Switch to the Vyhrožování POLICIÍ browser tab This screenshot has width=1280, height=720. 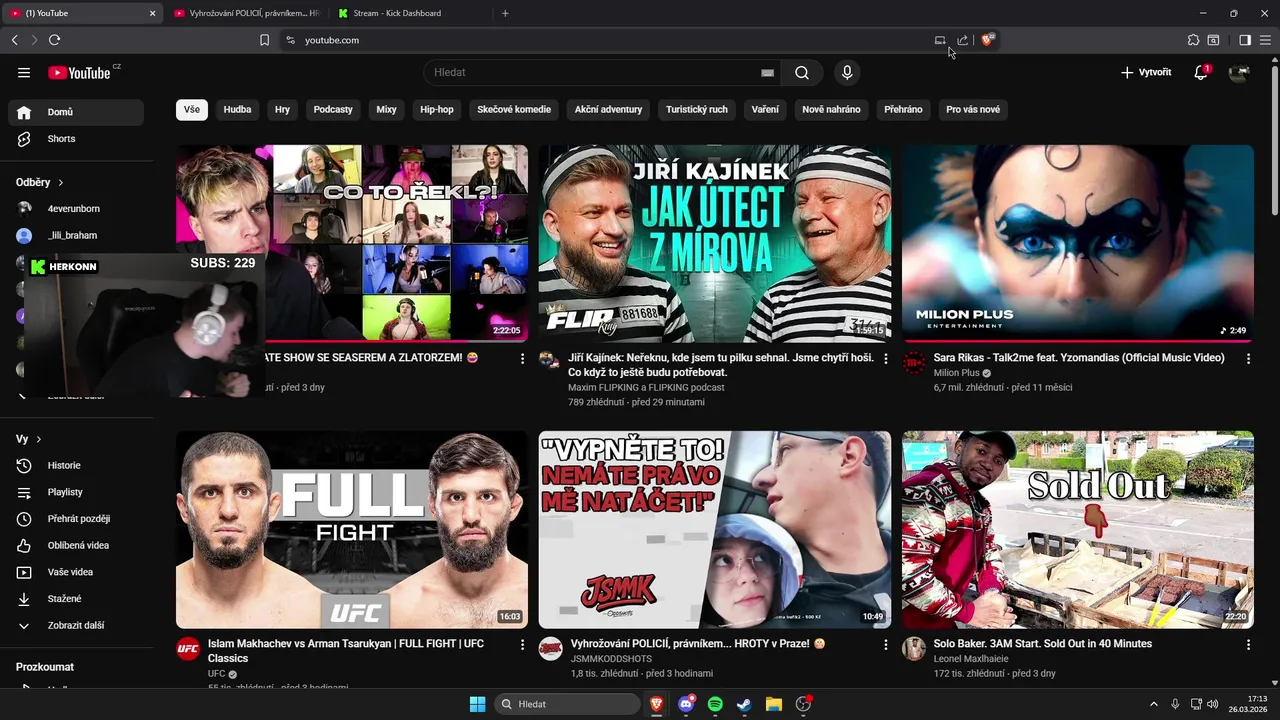pos(246,13)
